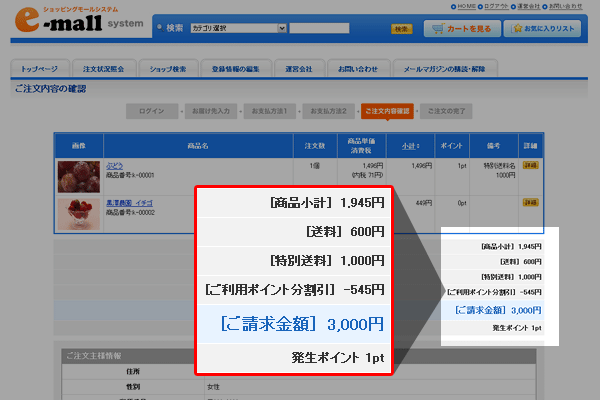This screenshot has width=600, height=400.
Task: Click the ログイン step in progress bar
Action: pos(153,111)
